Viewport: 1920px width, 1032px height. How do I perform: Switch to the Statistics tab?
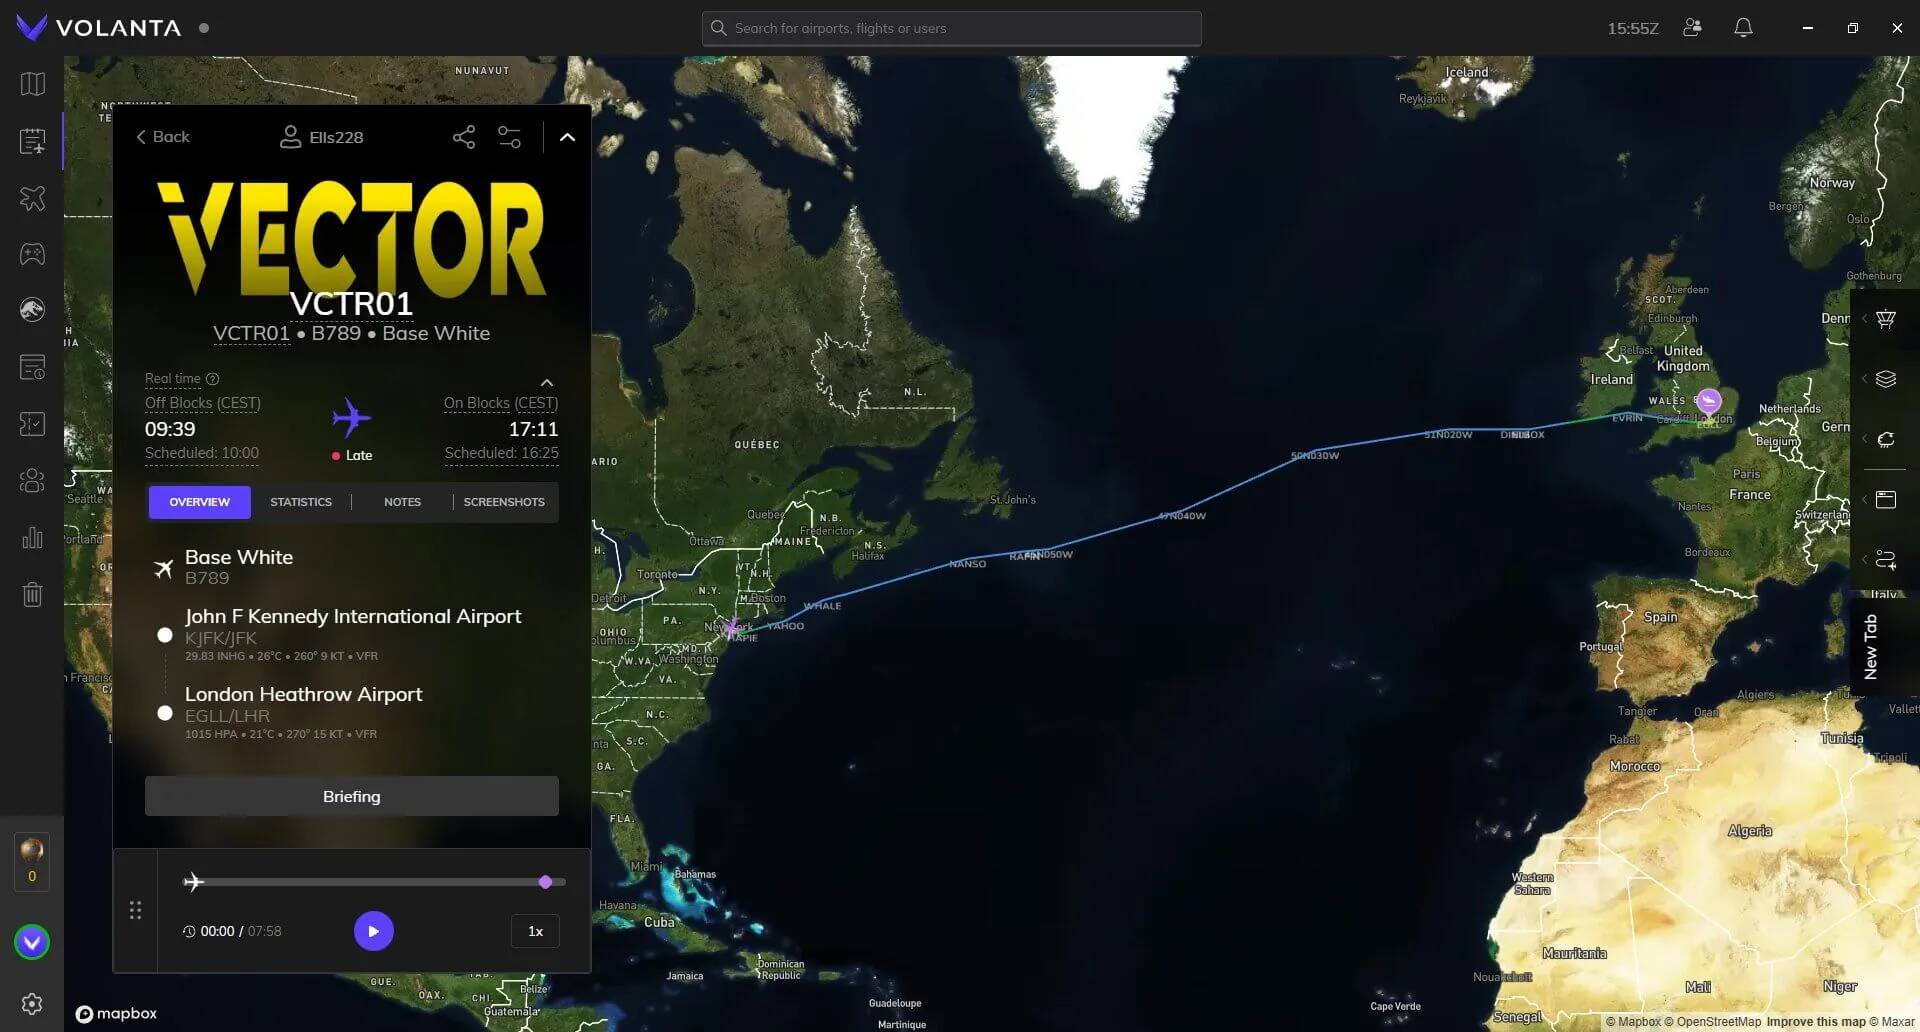(301, 502)
